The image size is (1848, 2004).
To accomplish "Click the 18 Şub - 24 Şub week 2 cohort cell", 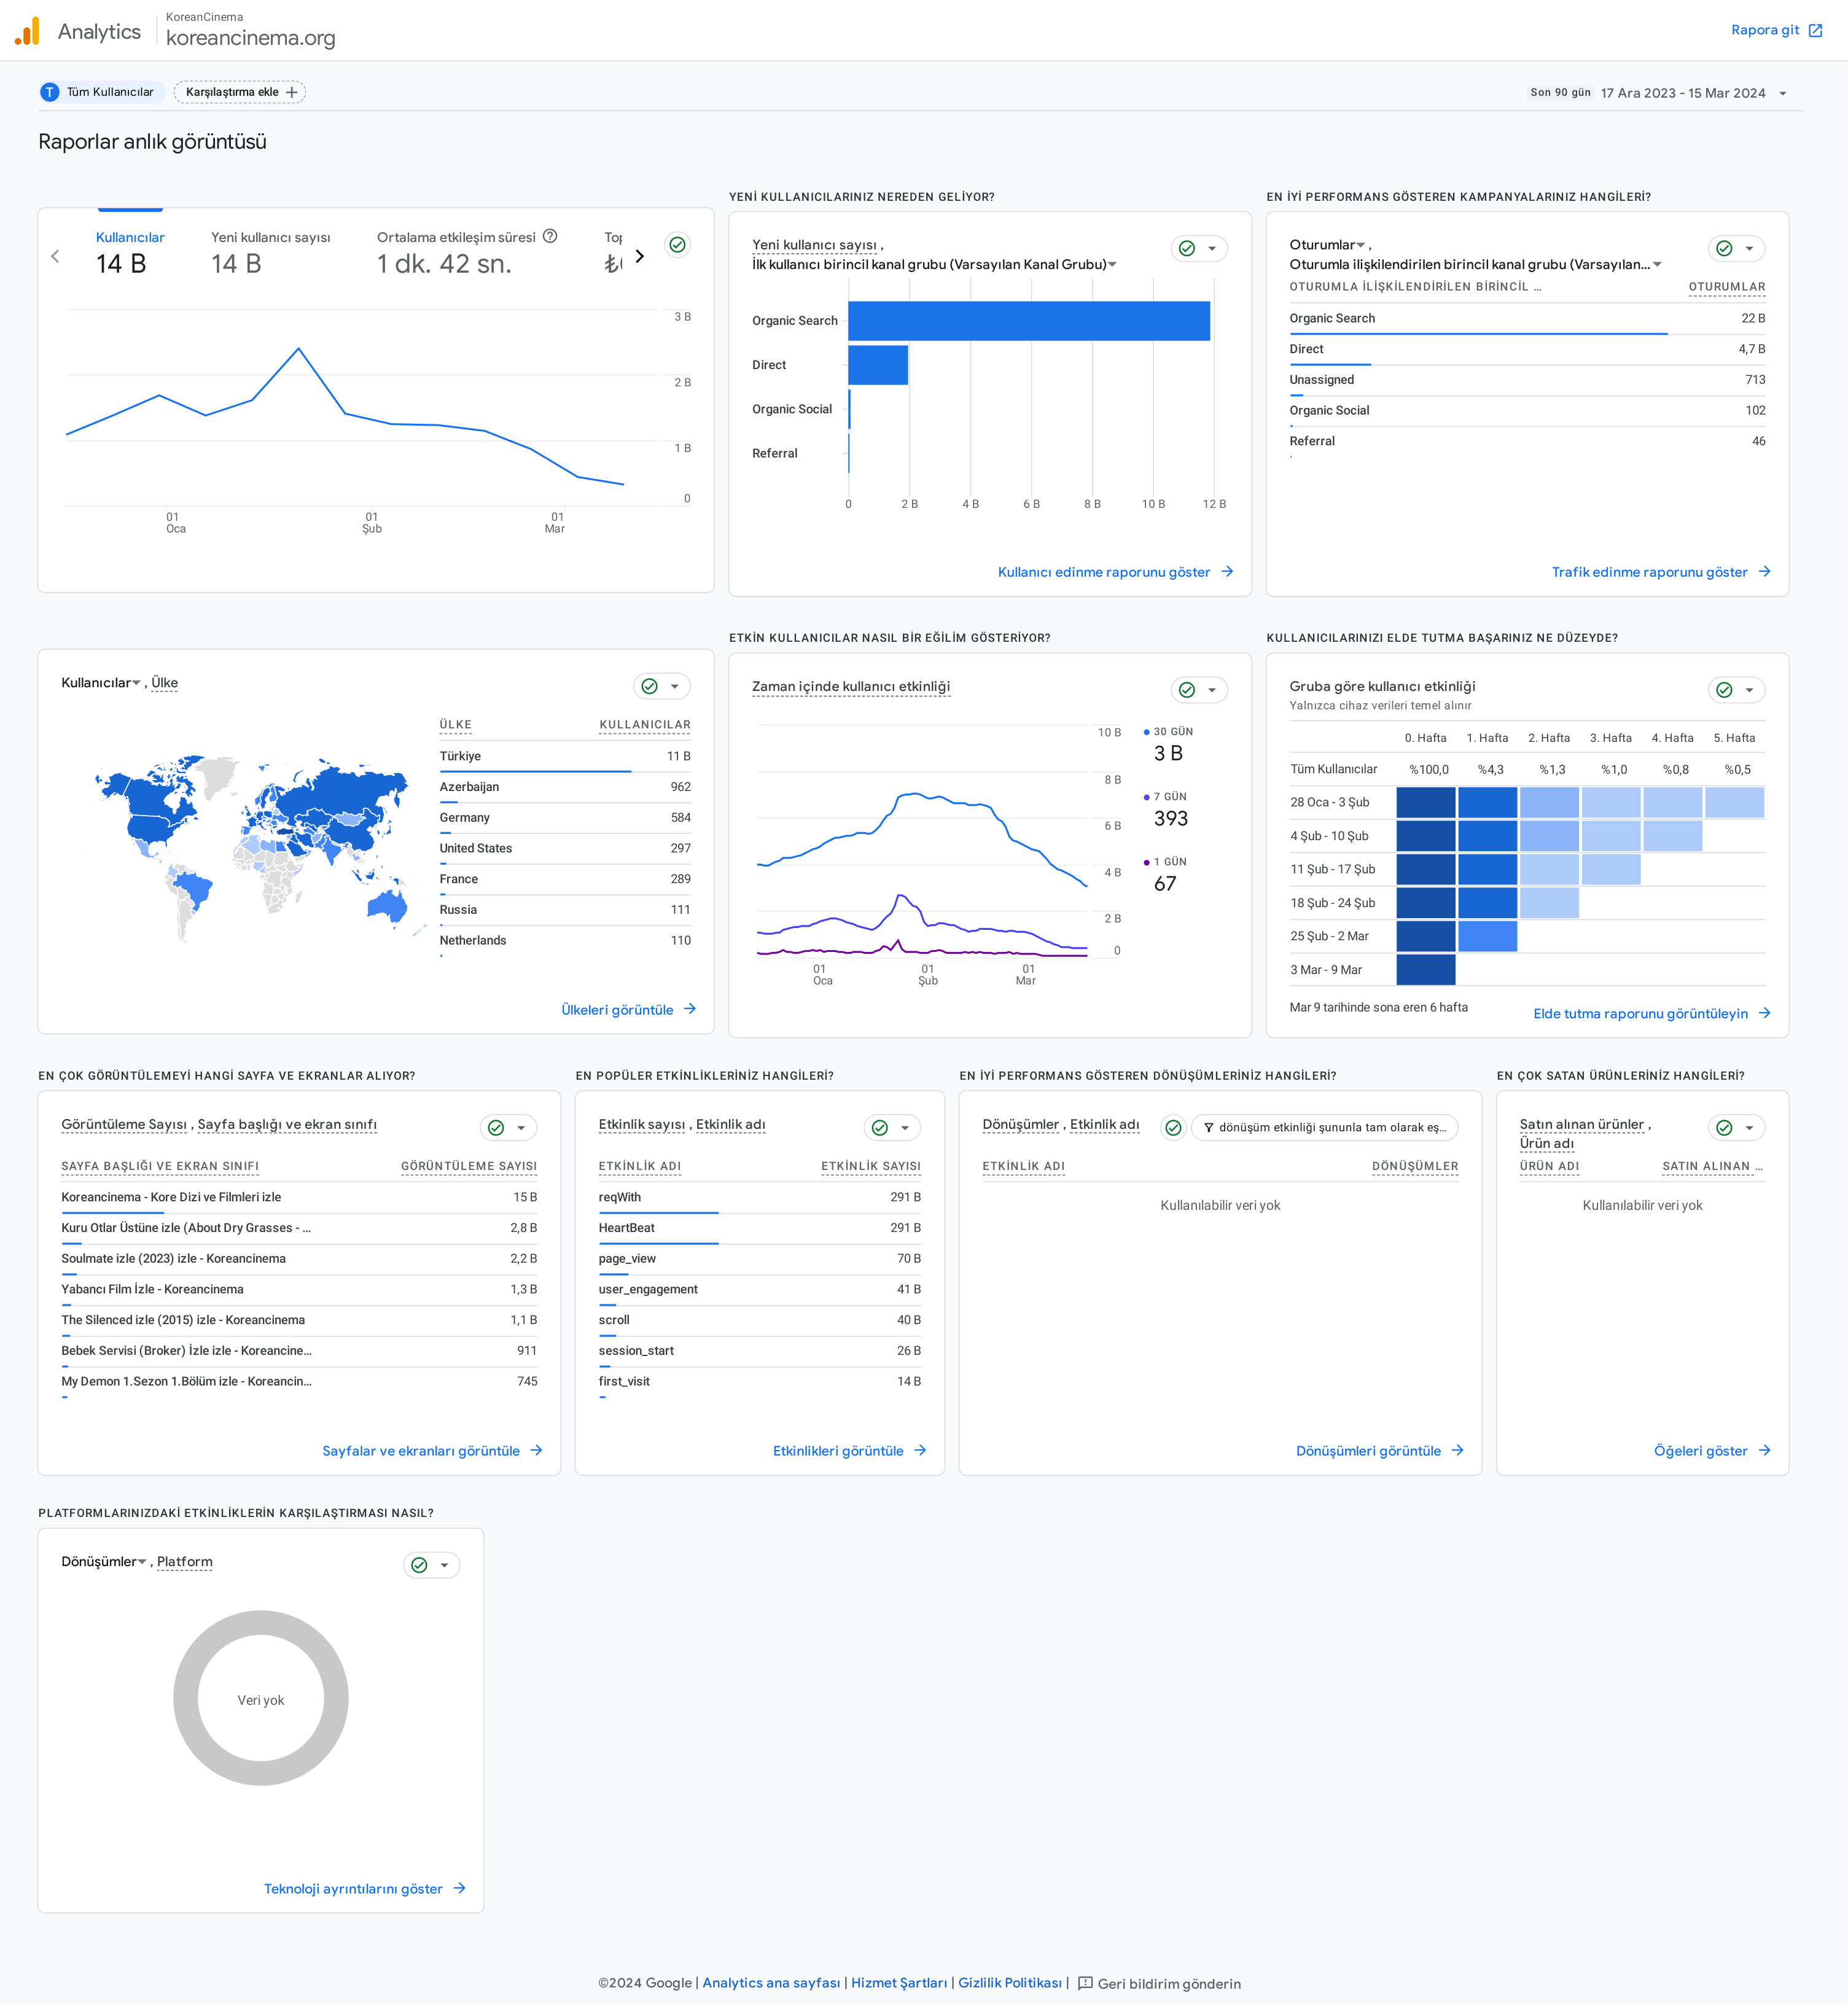I will point(1550,903).
